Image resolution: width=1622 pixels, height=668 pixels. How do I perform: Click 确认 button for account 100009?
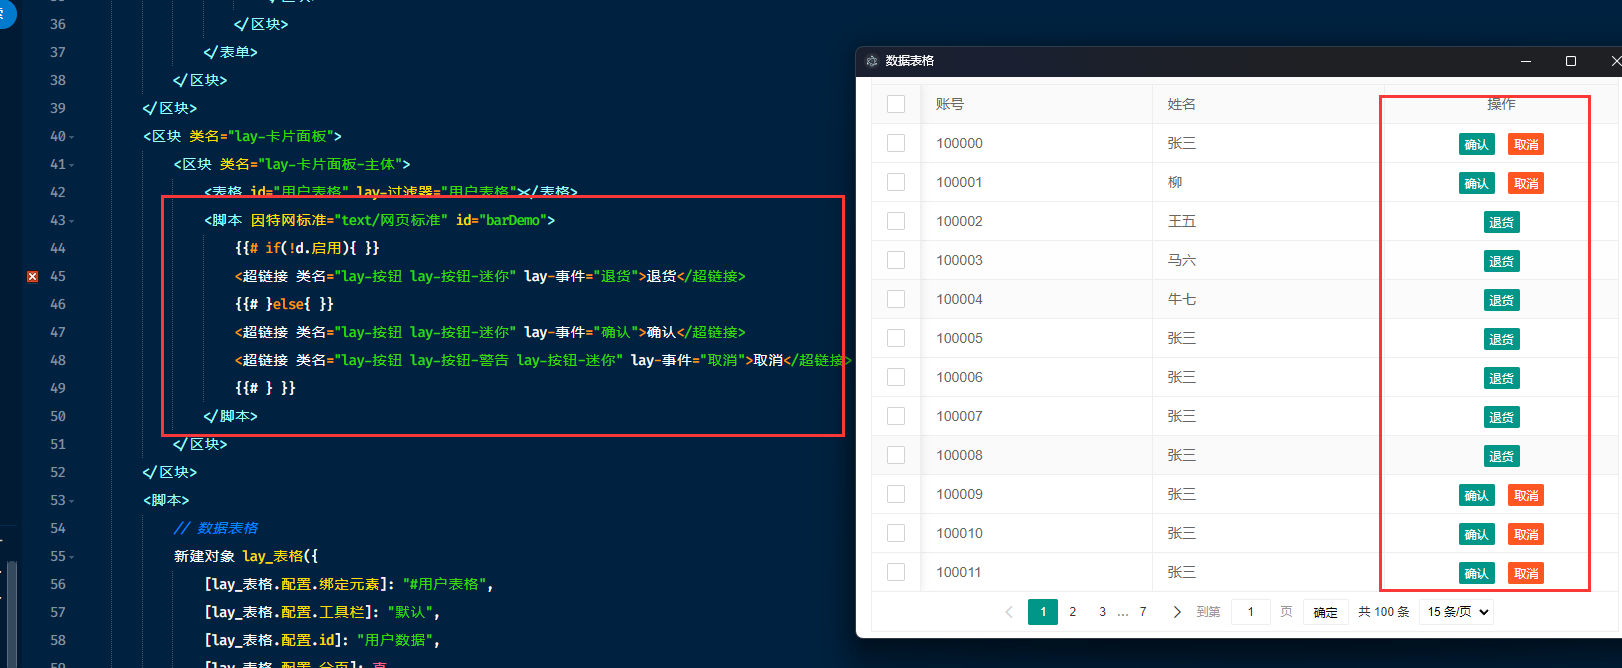click(1477, 495)
